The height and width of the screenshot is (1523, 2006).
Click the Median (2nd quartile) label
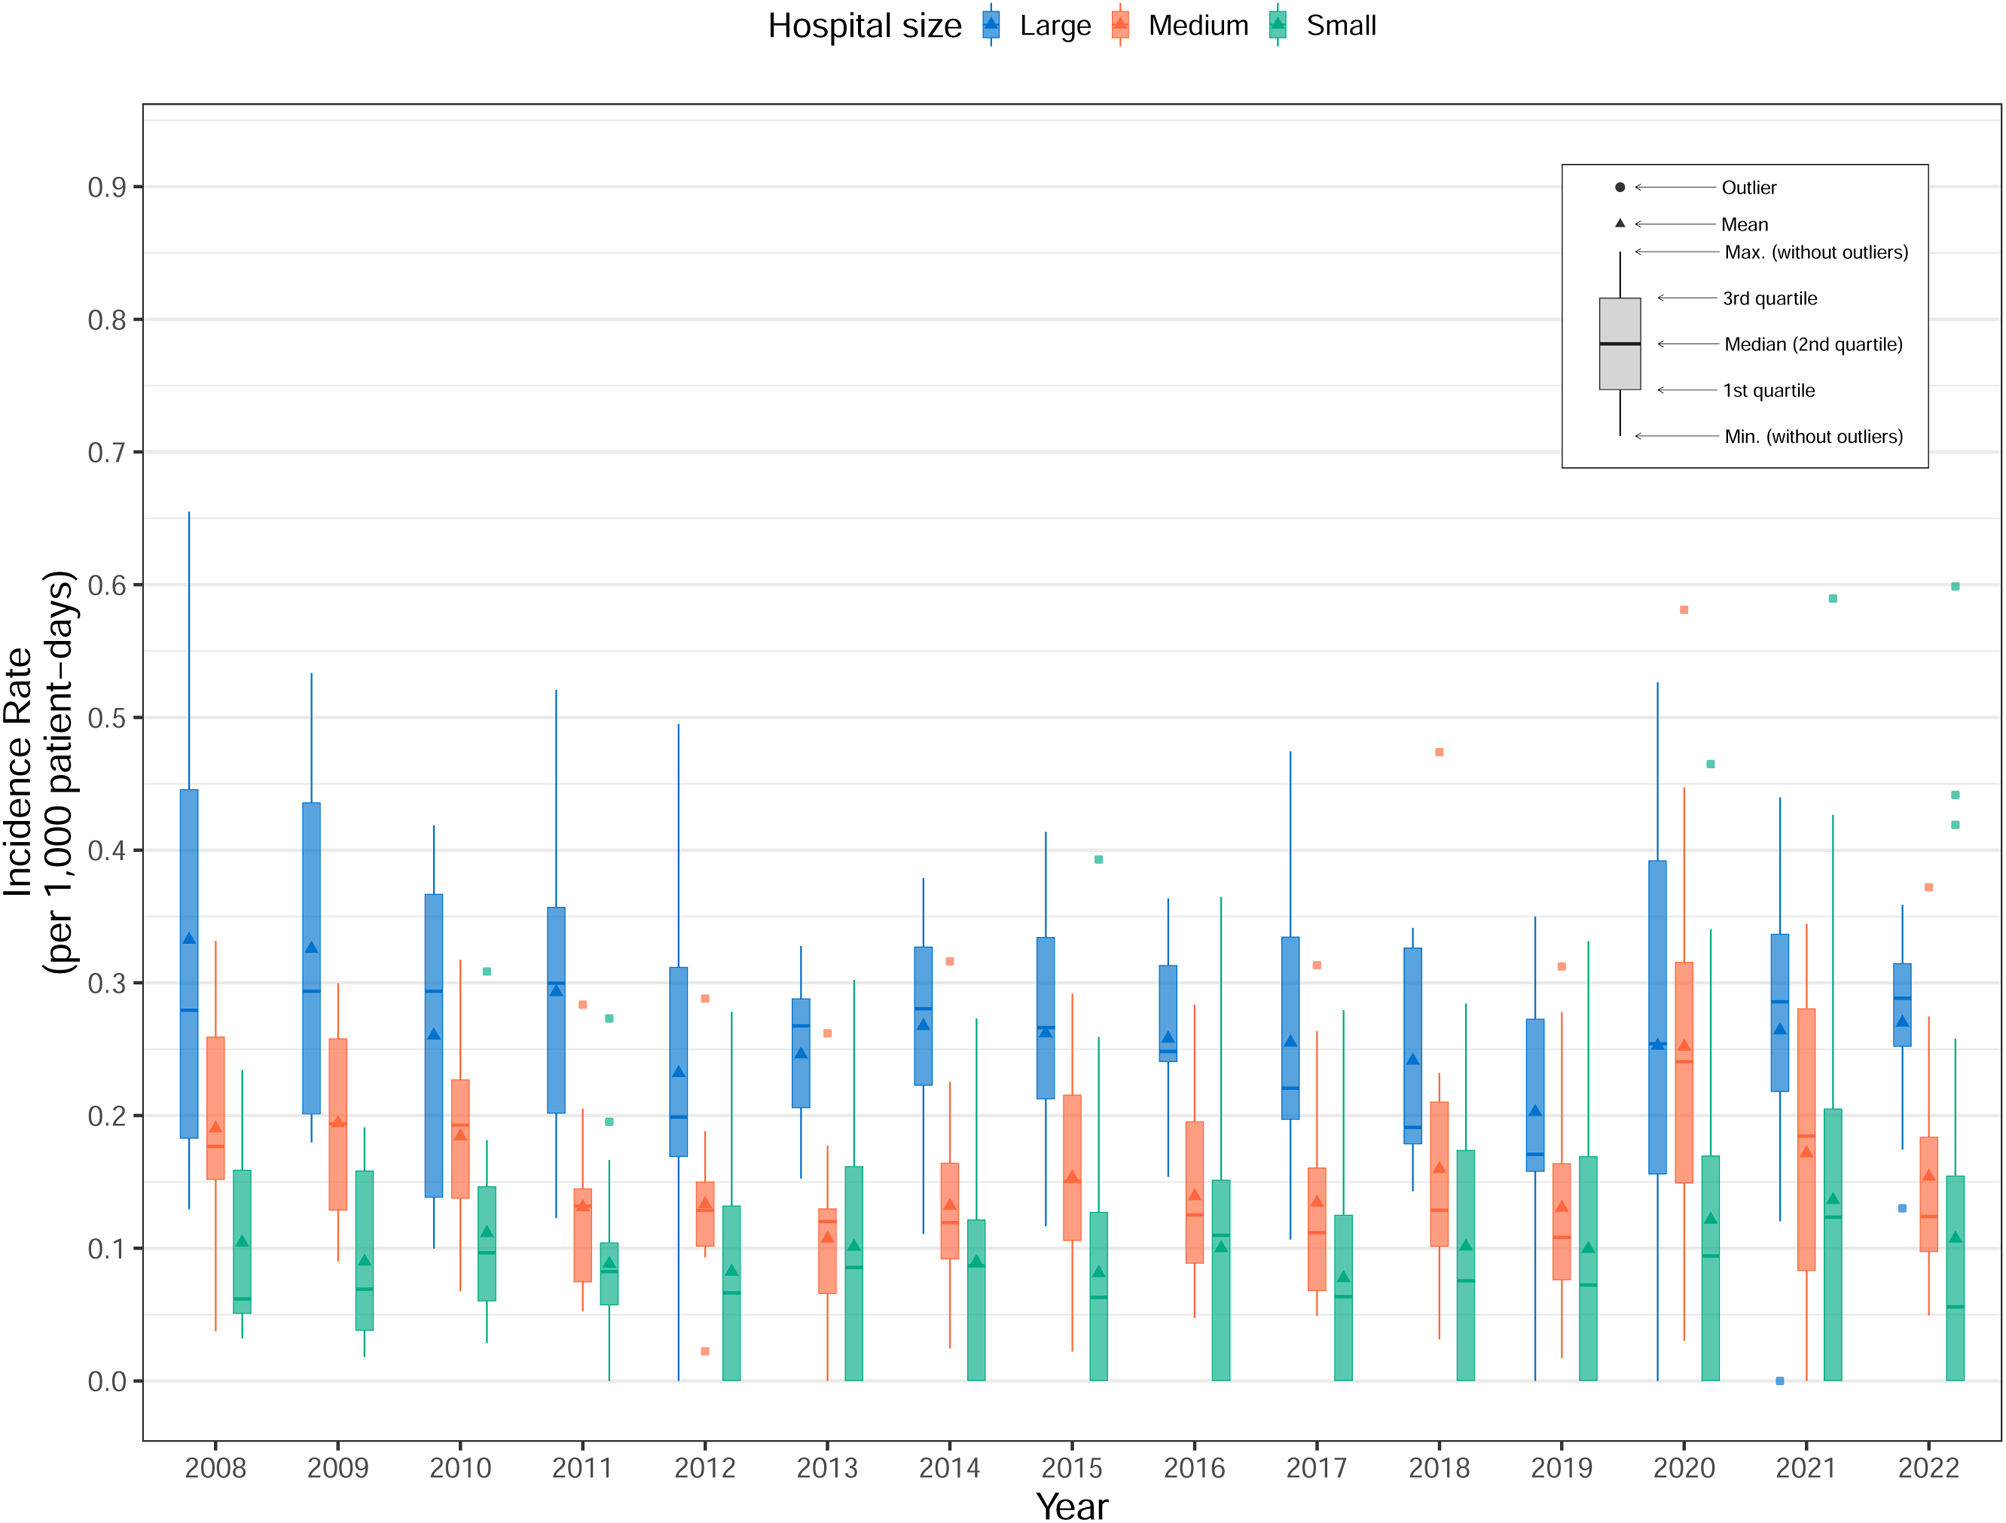1812,344
